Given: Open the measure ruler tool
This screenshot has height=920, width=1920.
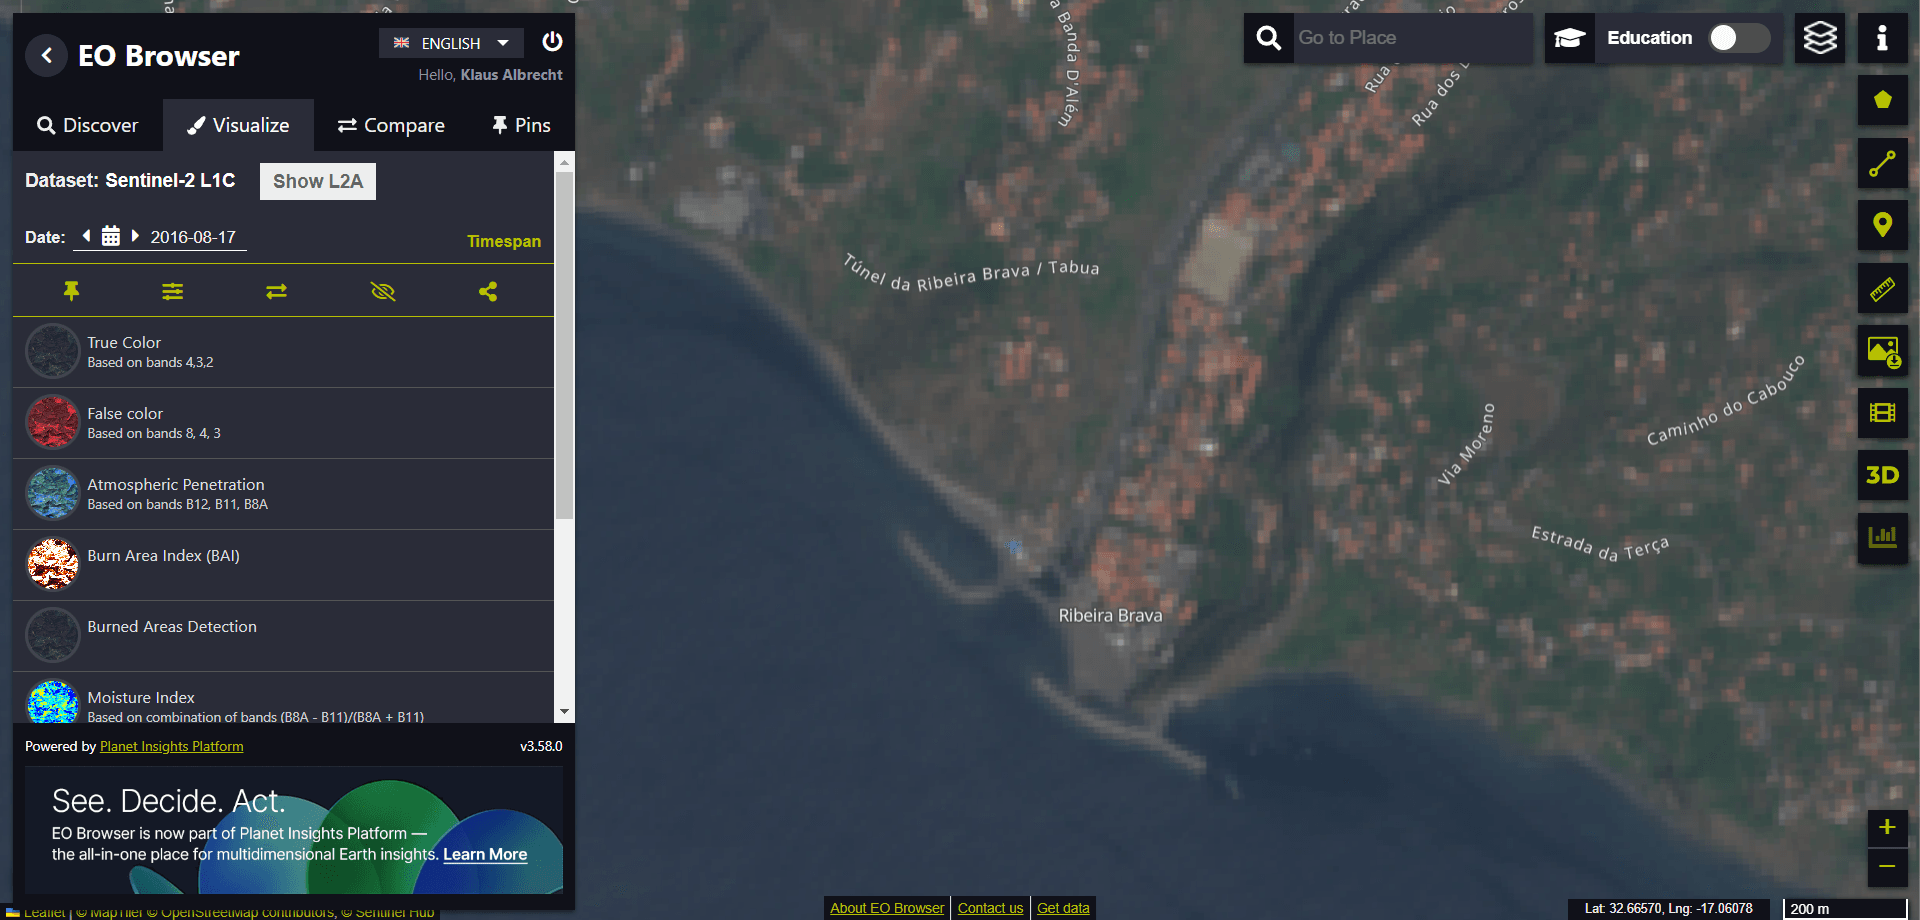Looking at the screenshot, I should pyautogui.click(x=1882, y=290).
